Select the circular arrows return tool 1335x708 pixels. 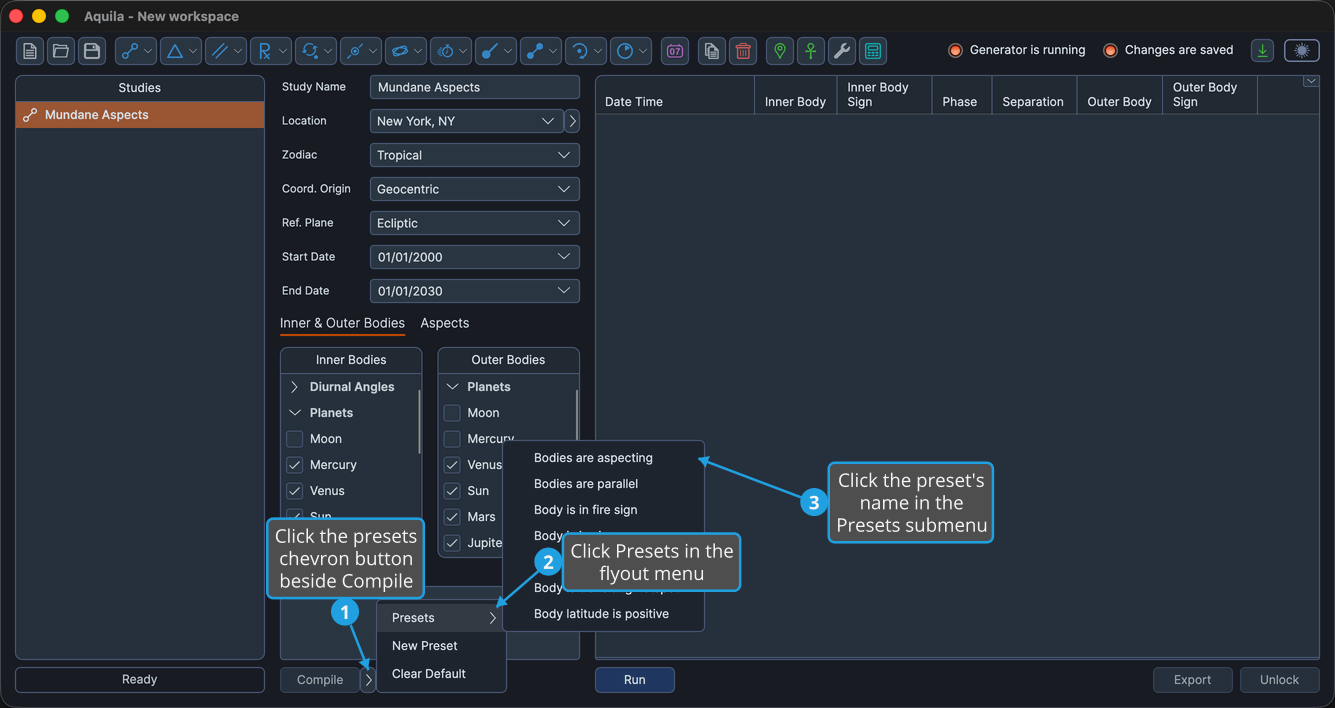pyautogui.click(x=316, y=51)
